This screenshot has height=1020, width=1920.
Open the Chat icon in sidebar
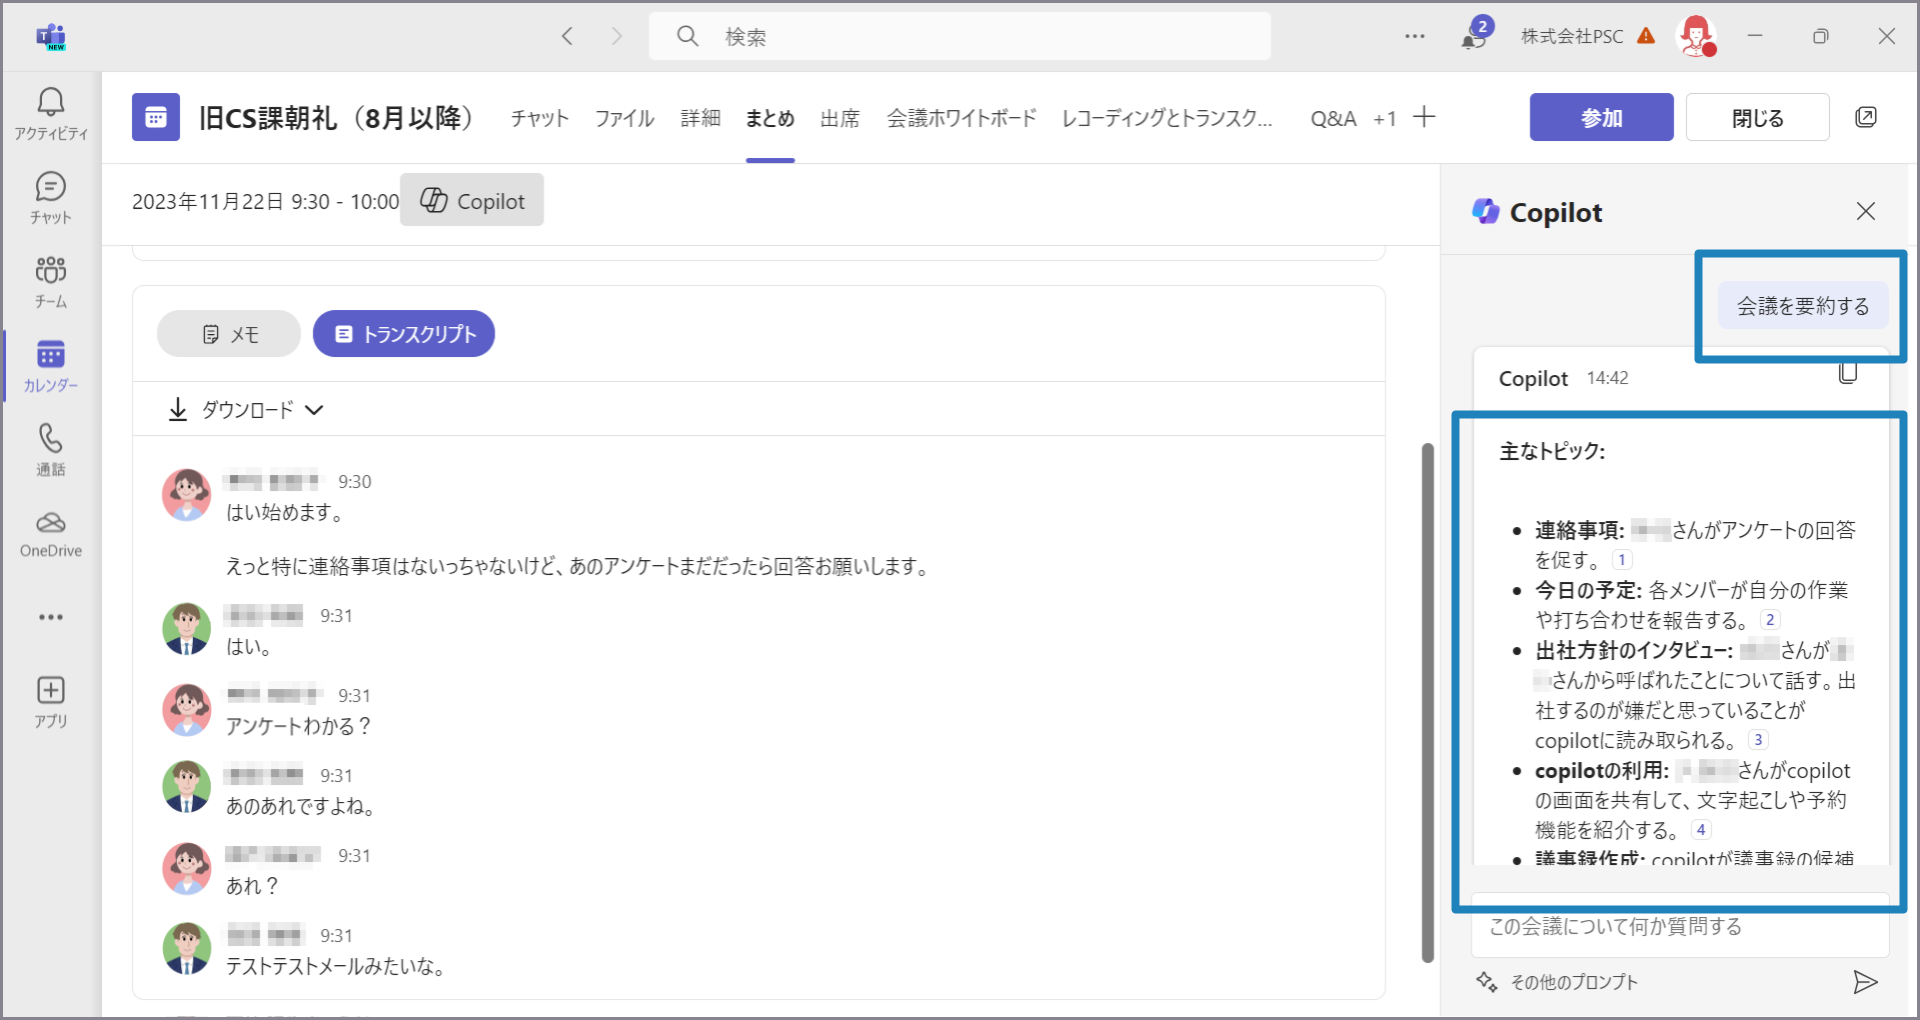pos(50,197)
